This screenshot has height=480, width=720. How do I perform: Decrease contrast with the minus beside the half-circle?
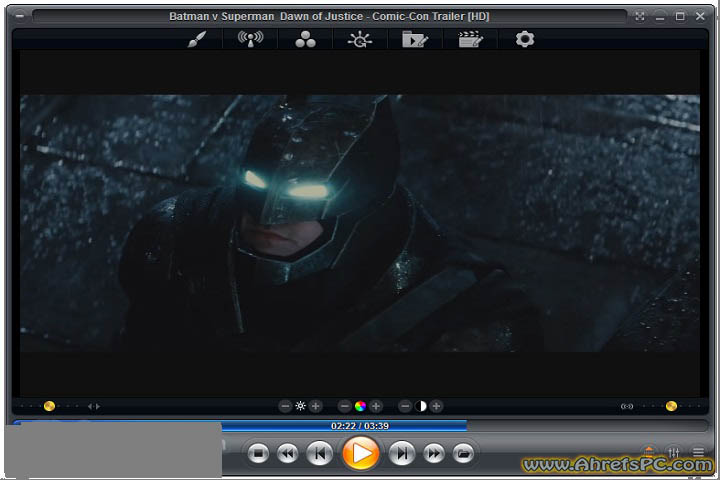pos(405,406)
